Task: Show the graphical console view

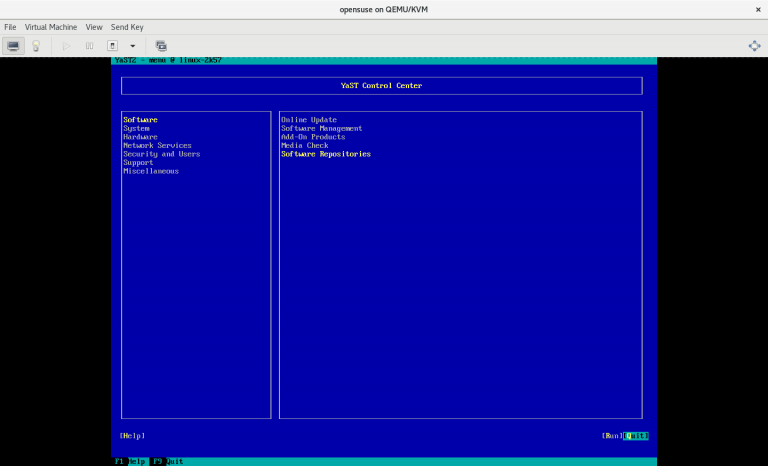Action: (14, 45)
